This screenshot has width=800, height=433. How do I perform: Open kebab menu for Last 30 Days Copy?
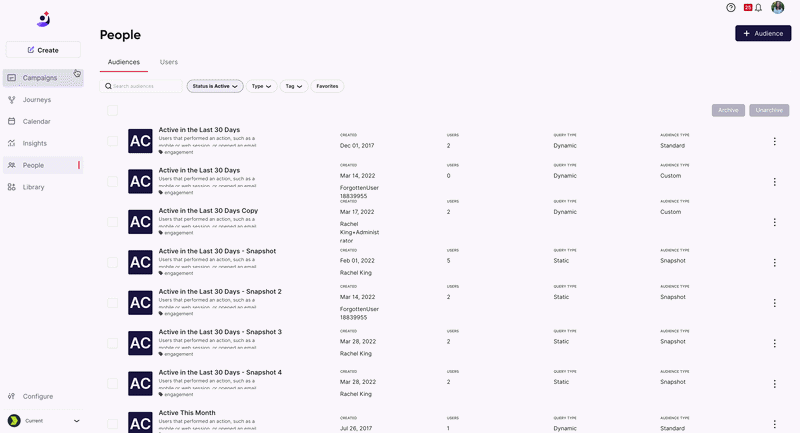(x=774, y=222)
